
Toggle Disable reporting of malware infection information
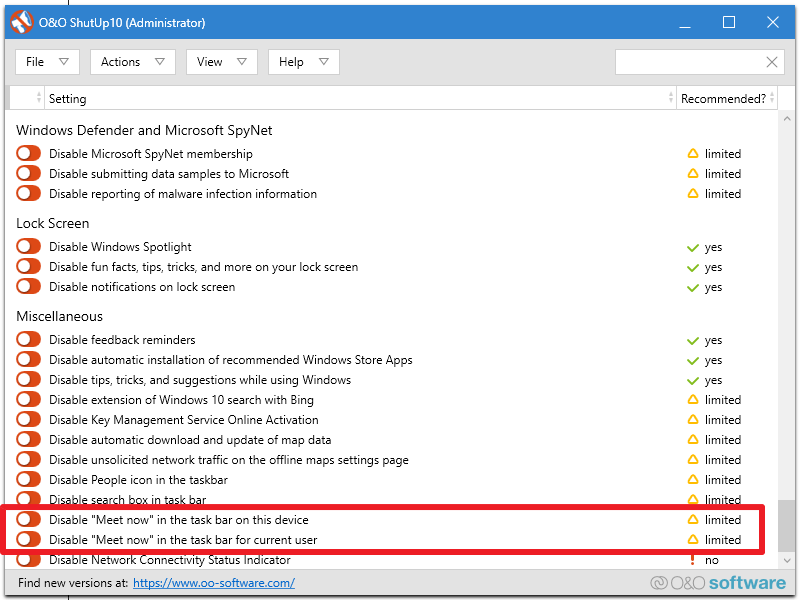coord(28,193)
